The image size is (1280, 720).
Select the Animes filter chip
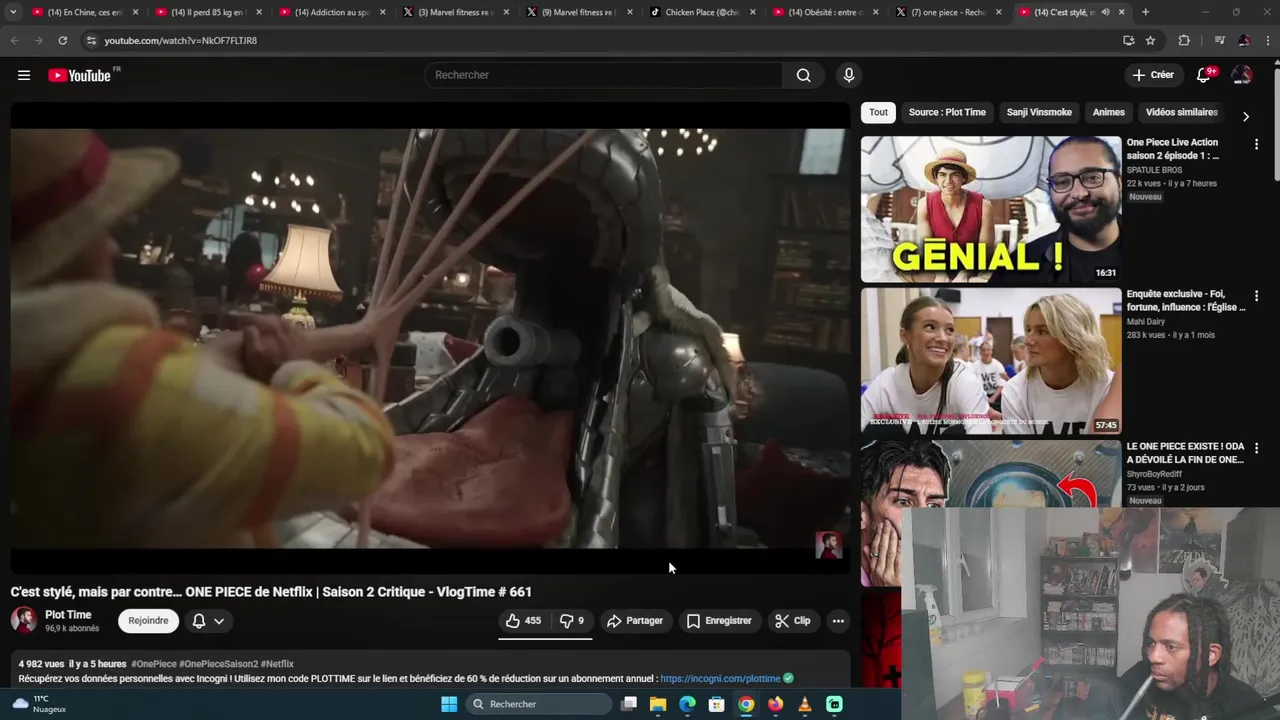click(x=1109, y=112)
